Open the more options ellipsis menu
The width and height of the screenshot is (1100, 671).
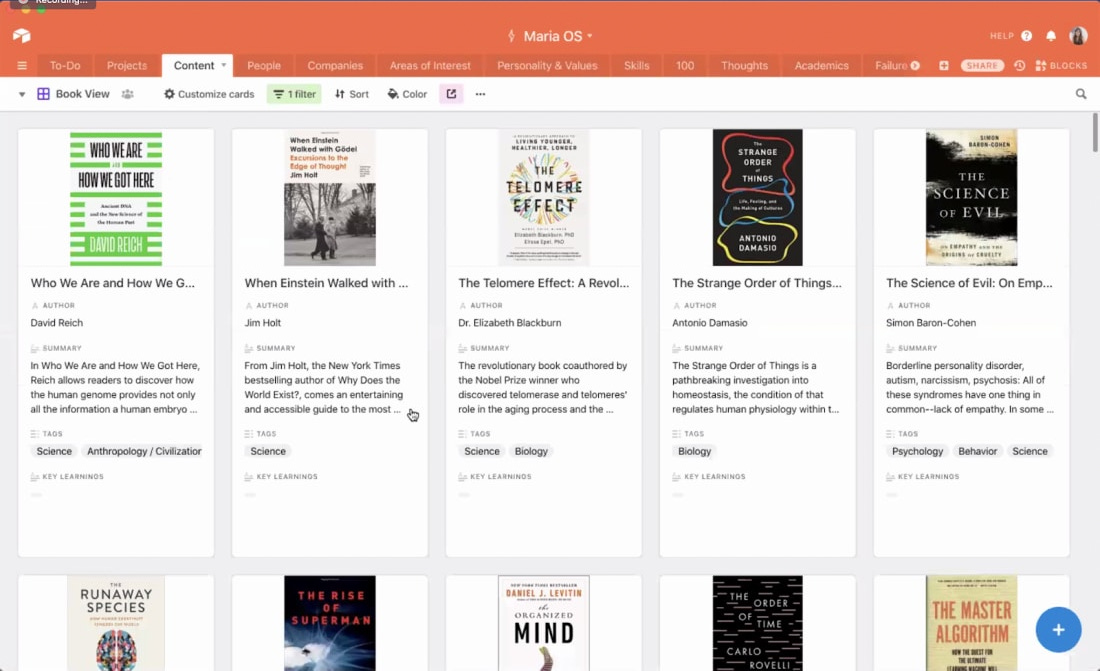tap(481, 94)
